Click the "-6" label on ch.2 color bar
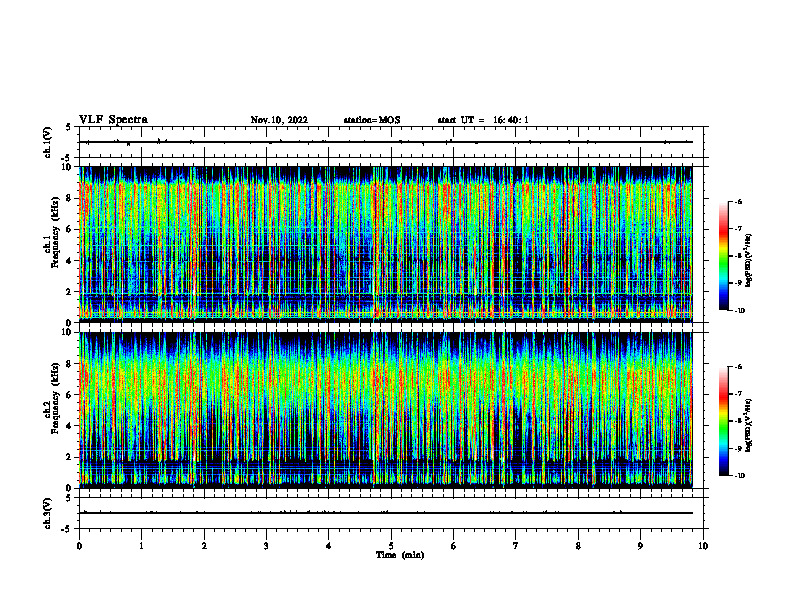 [738, 367]
